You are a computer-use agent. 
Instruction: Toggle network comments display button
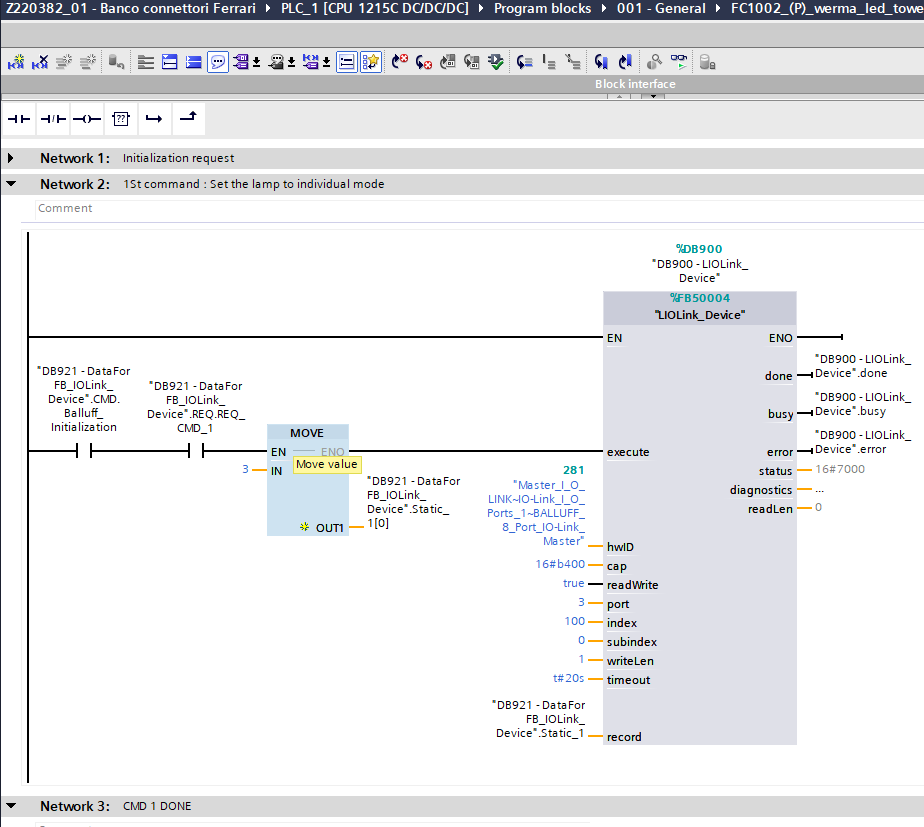(218, 62)
